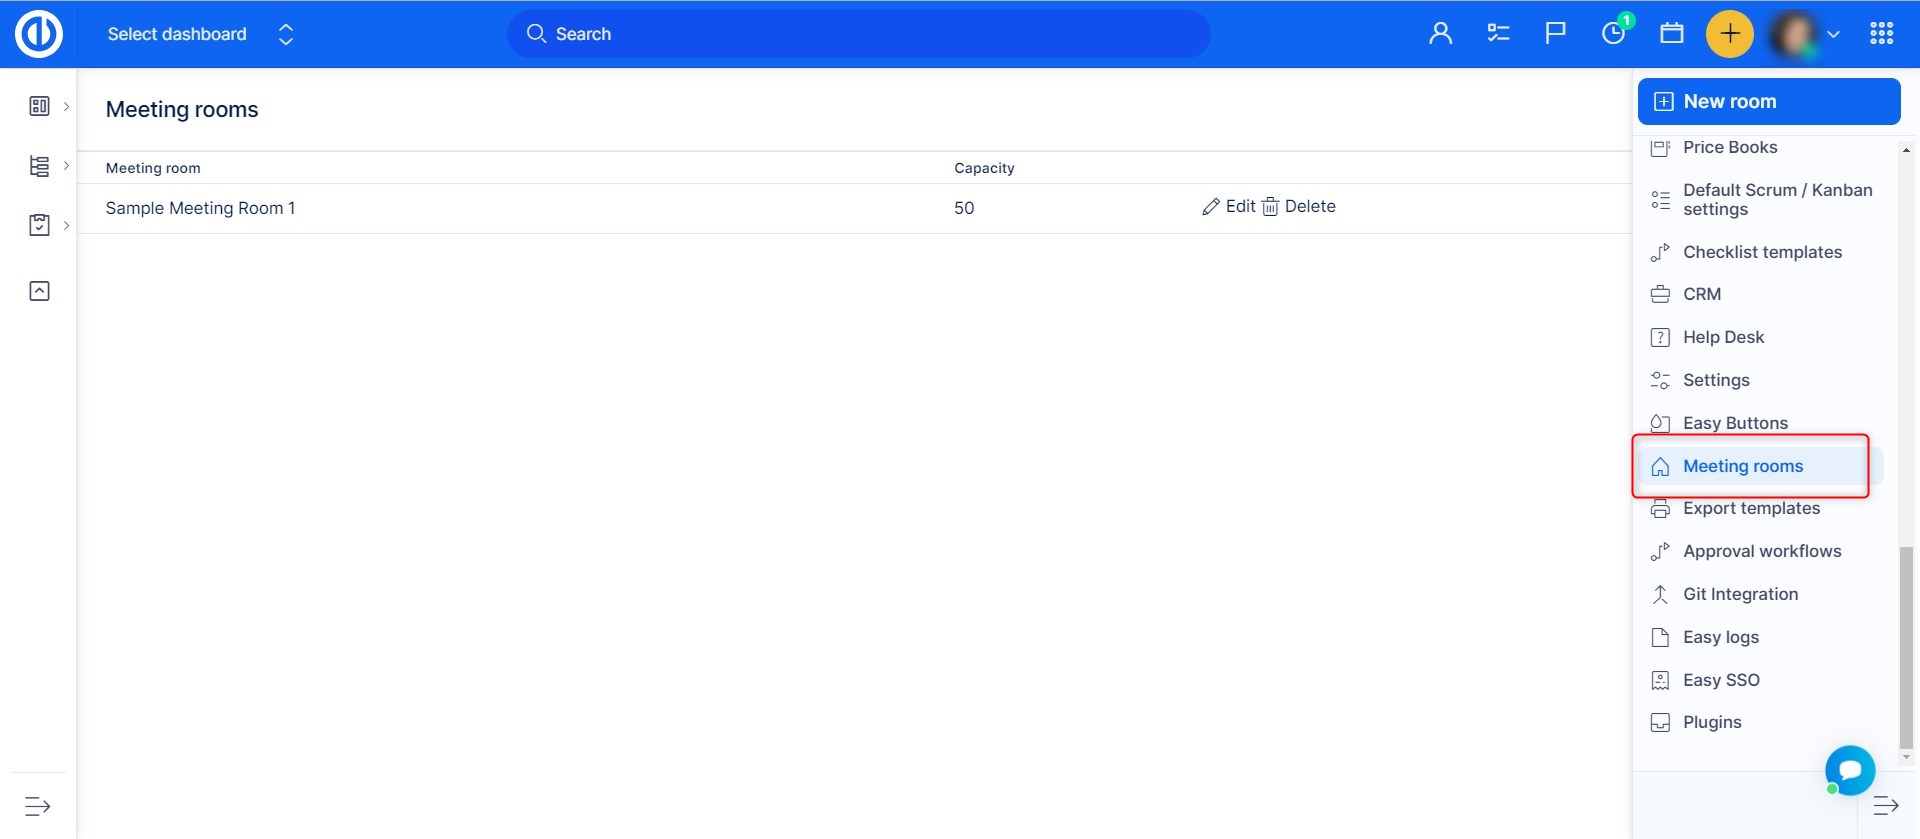Screen dimensions: 1920x839
Task: Click the New room button
Action: [1768, 102]
